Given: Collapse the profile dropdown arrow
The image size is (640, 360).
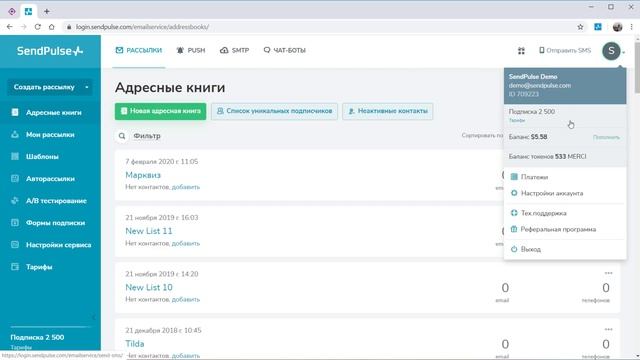Looking at the screenshot, I should 624,52.
